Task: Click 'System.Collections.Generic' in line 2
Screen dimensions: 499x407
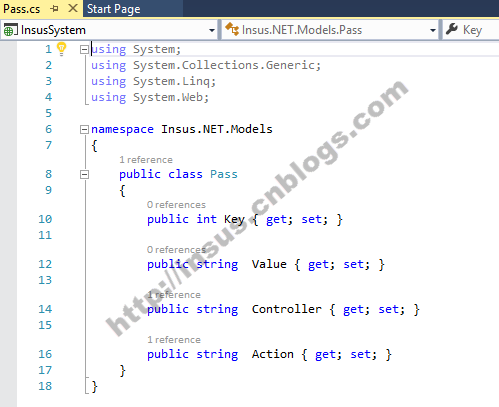Action: [223, 65]
